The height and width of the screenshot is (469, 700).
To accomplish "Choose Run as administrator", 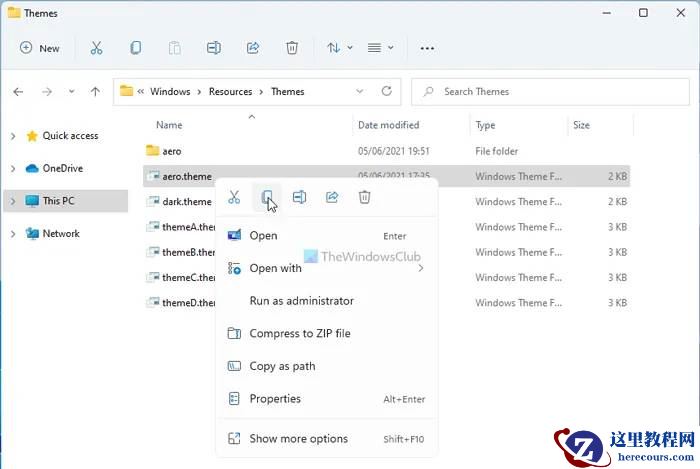I will (327, 301).
